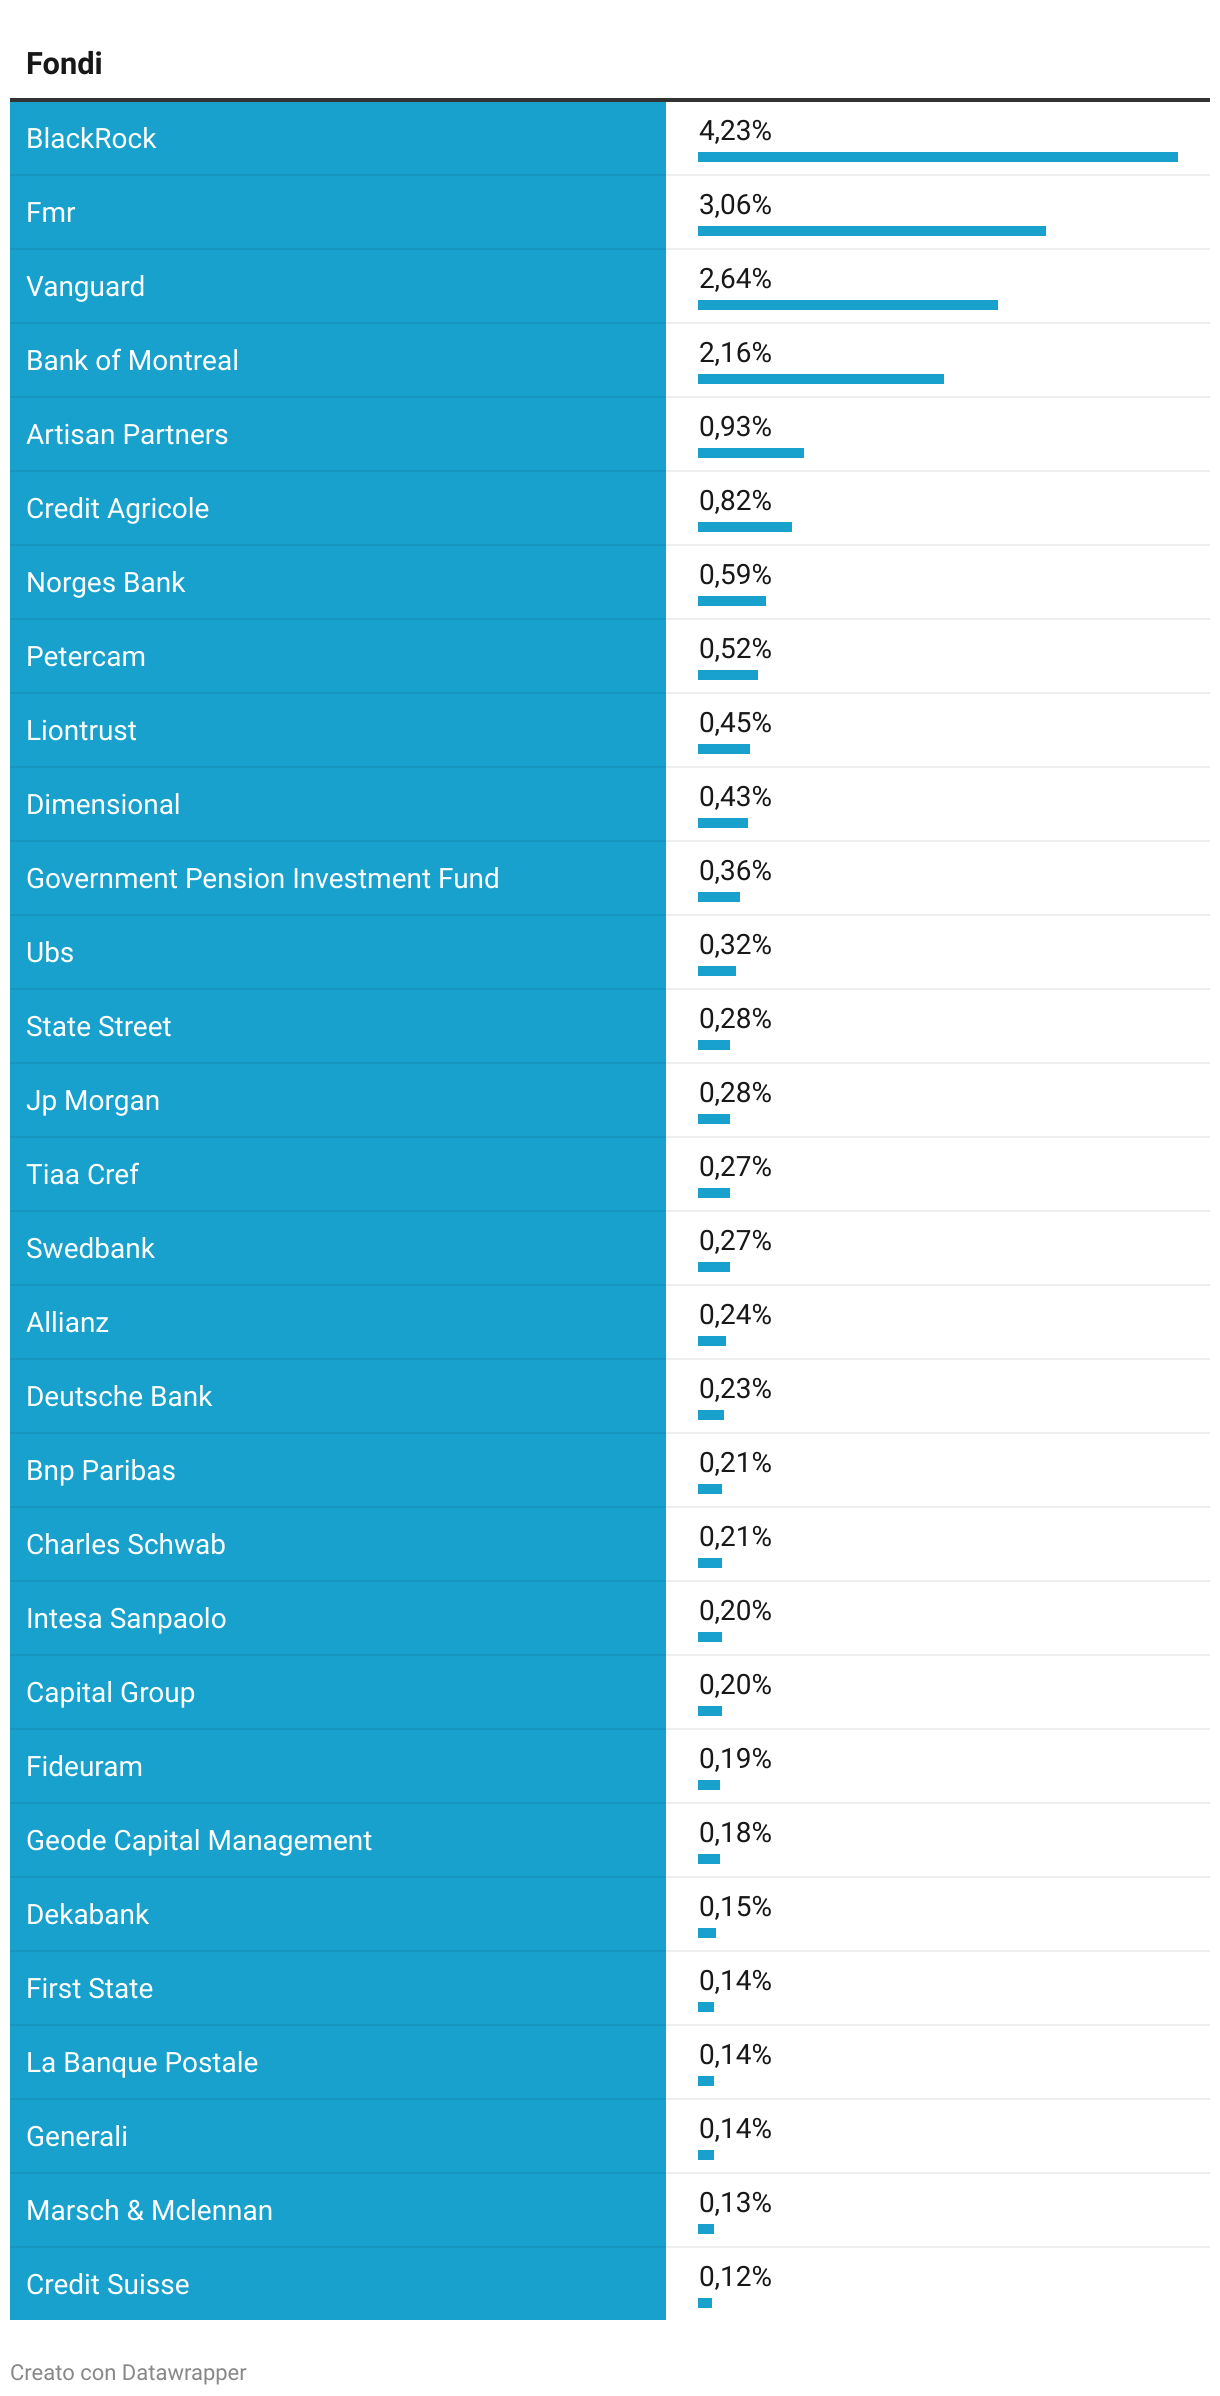
Task: Click the Jp Morgan label
Action: pyautogui.click(x=92, y=1100)
